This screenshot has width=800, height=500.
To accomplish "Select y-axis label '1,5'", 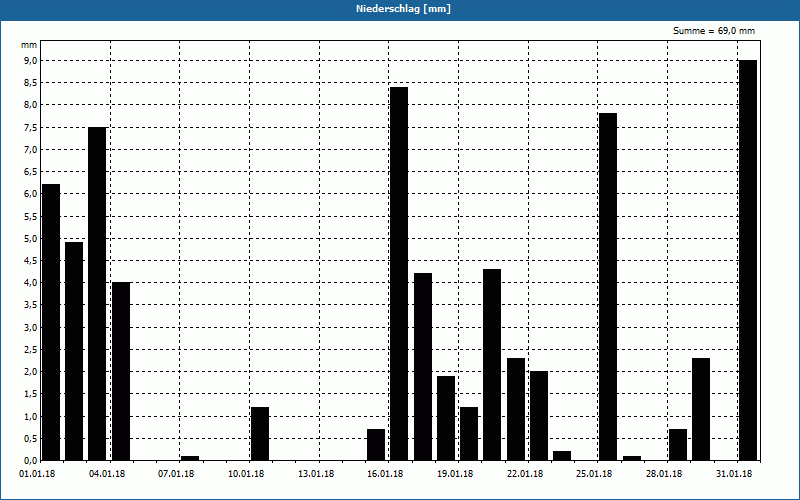I will coord(31,394).
